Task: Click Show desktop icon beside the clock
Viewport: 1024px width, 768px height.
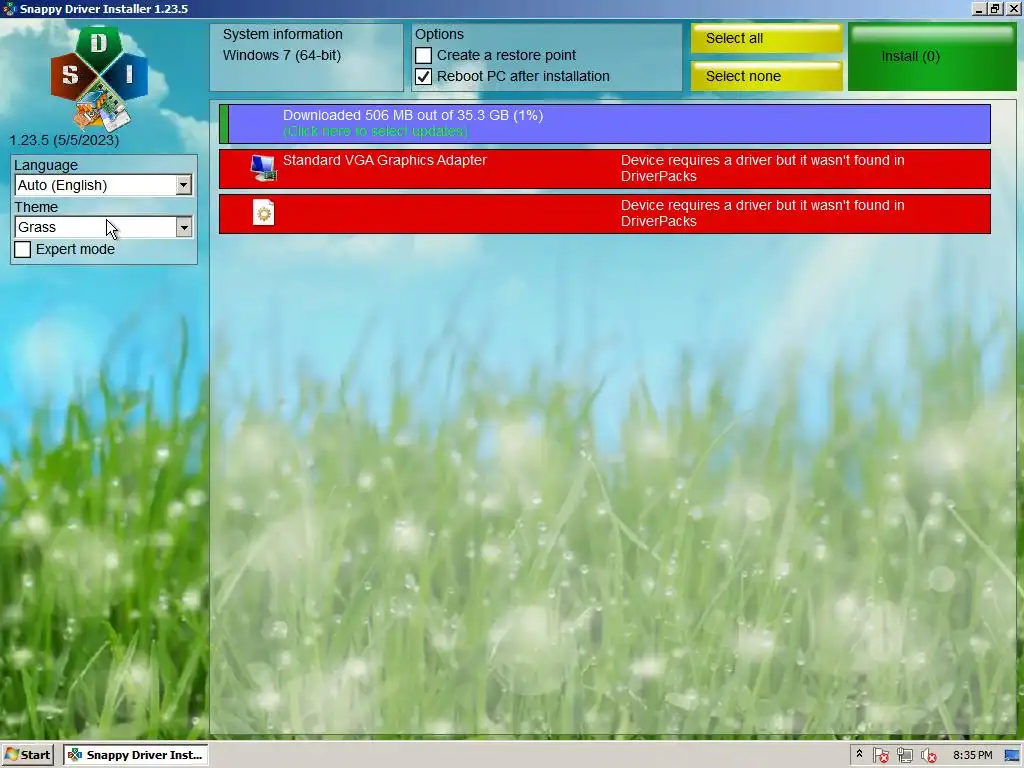Action: click(1012, 755)
